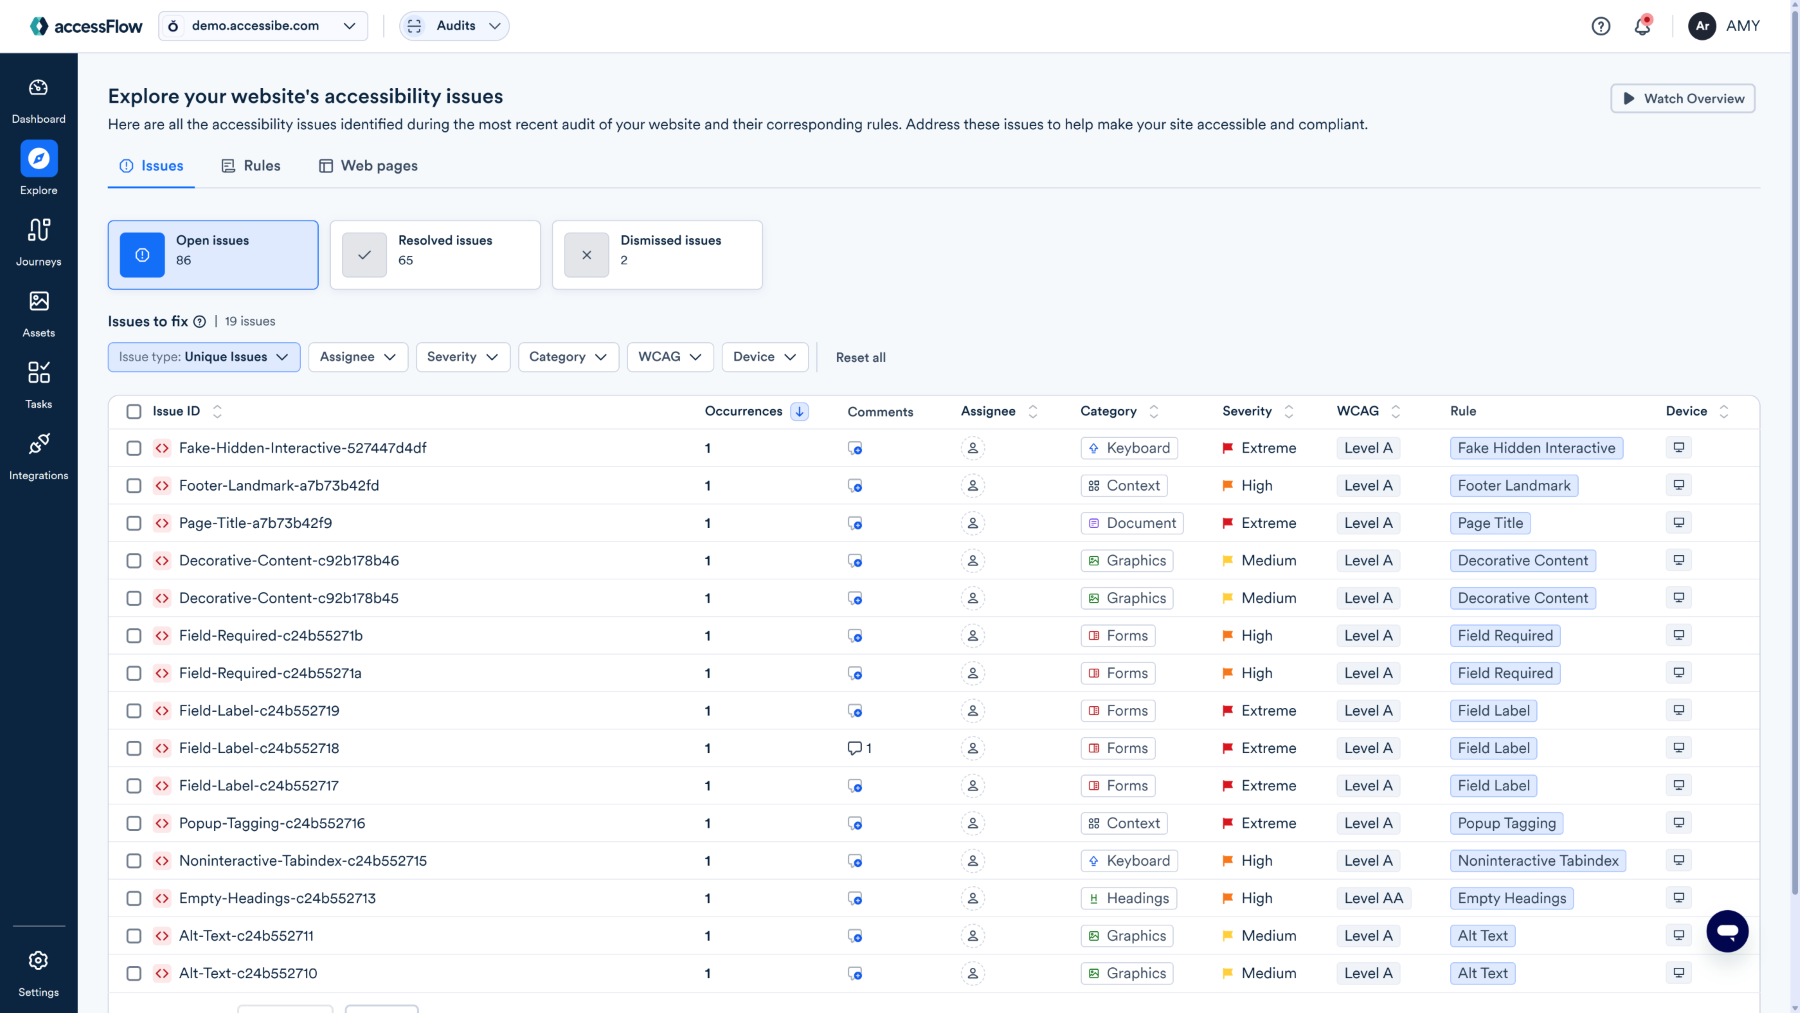This screenshot has width=1800, height=1013.
Task: Open the notifications bell
Action: click(1642, 26)
